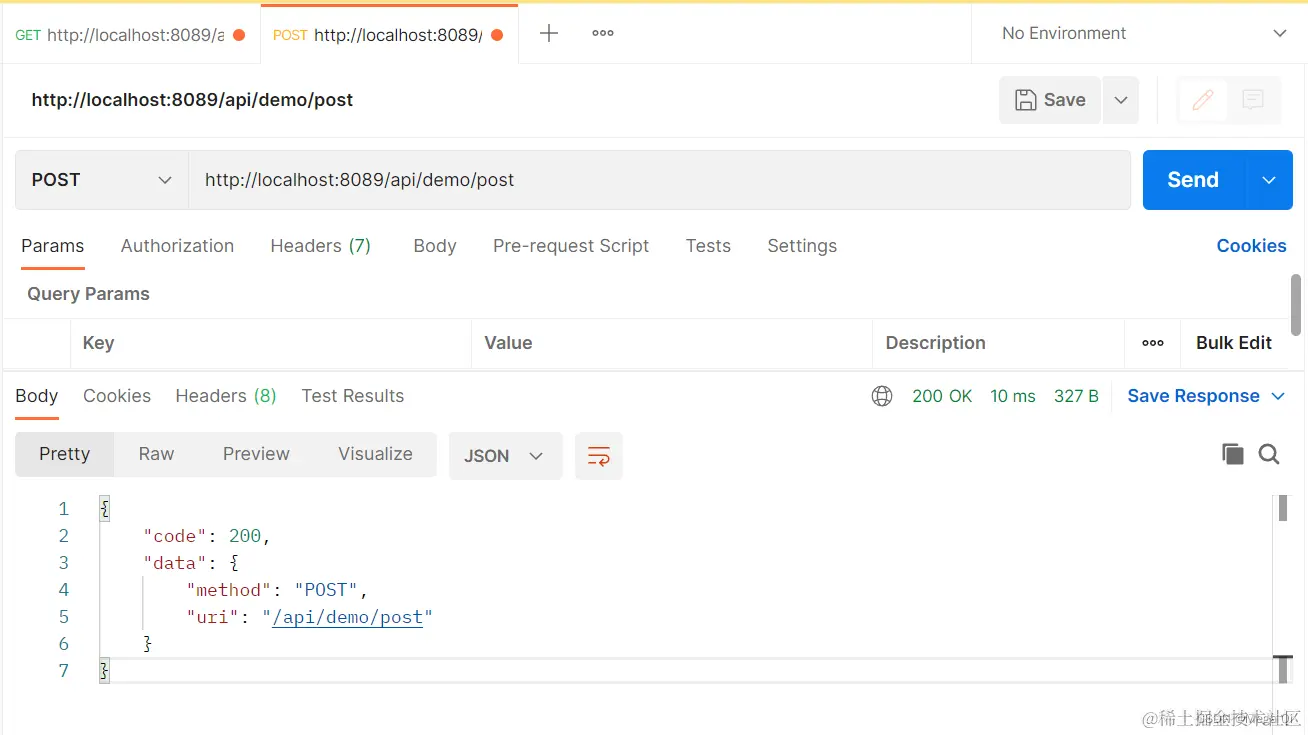Select the Pretty view
Screen dimensions: 1308x735
(x=65, y=454)
